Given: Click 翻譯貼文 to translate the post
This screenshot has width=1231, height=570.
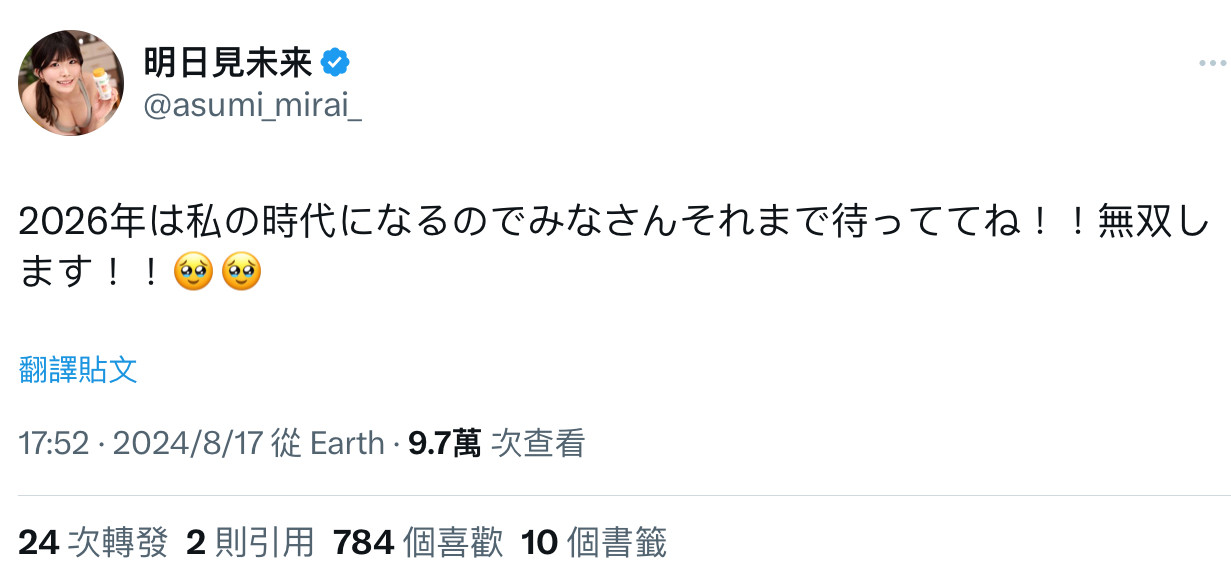Looking at the screenshot, I should point(78,371).
